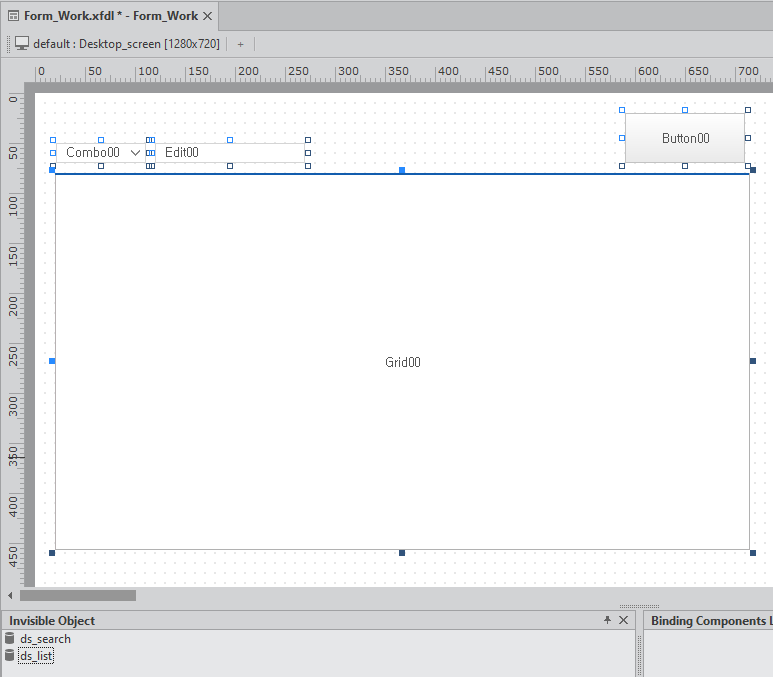Click the form icon on Form_Work tab
Viewport: 773px width, 677px height.
click(x=14, y=16)
